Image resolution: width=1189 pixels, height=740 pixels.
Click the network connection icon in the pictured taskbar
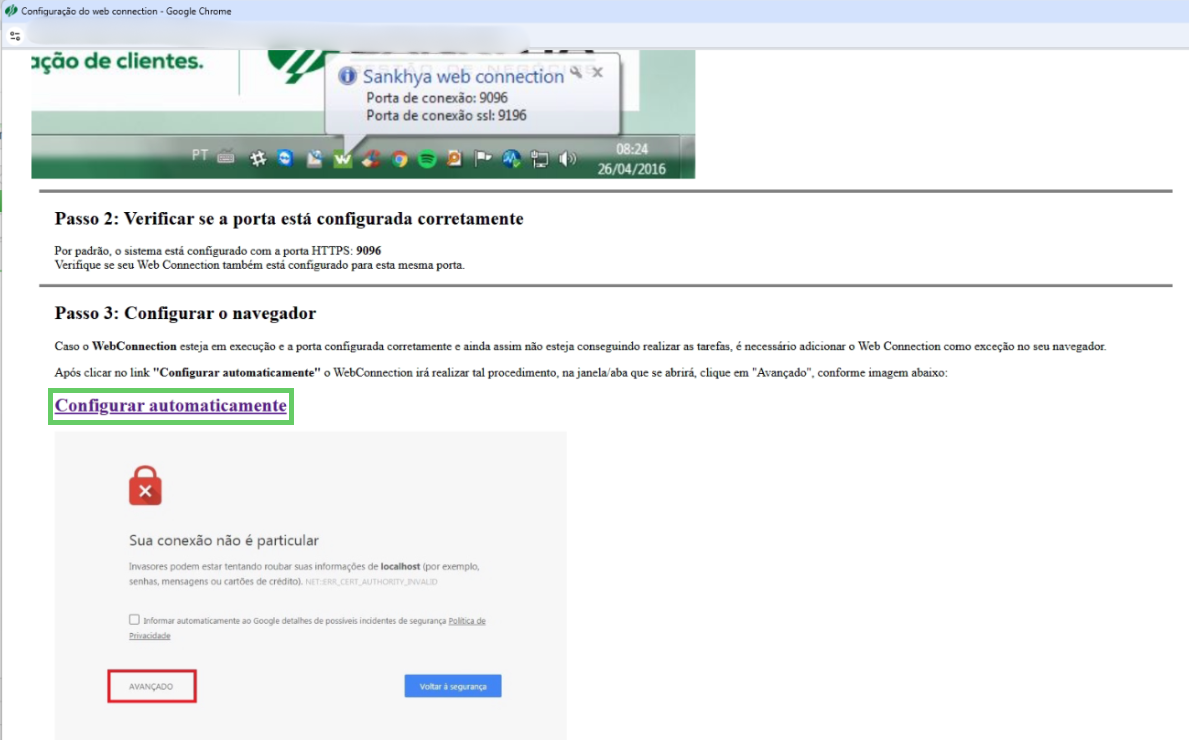539,158
